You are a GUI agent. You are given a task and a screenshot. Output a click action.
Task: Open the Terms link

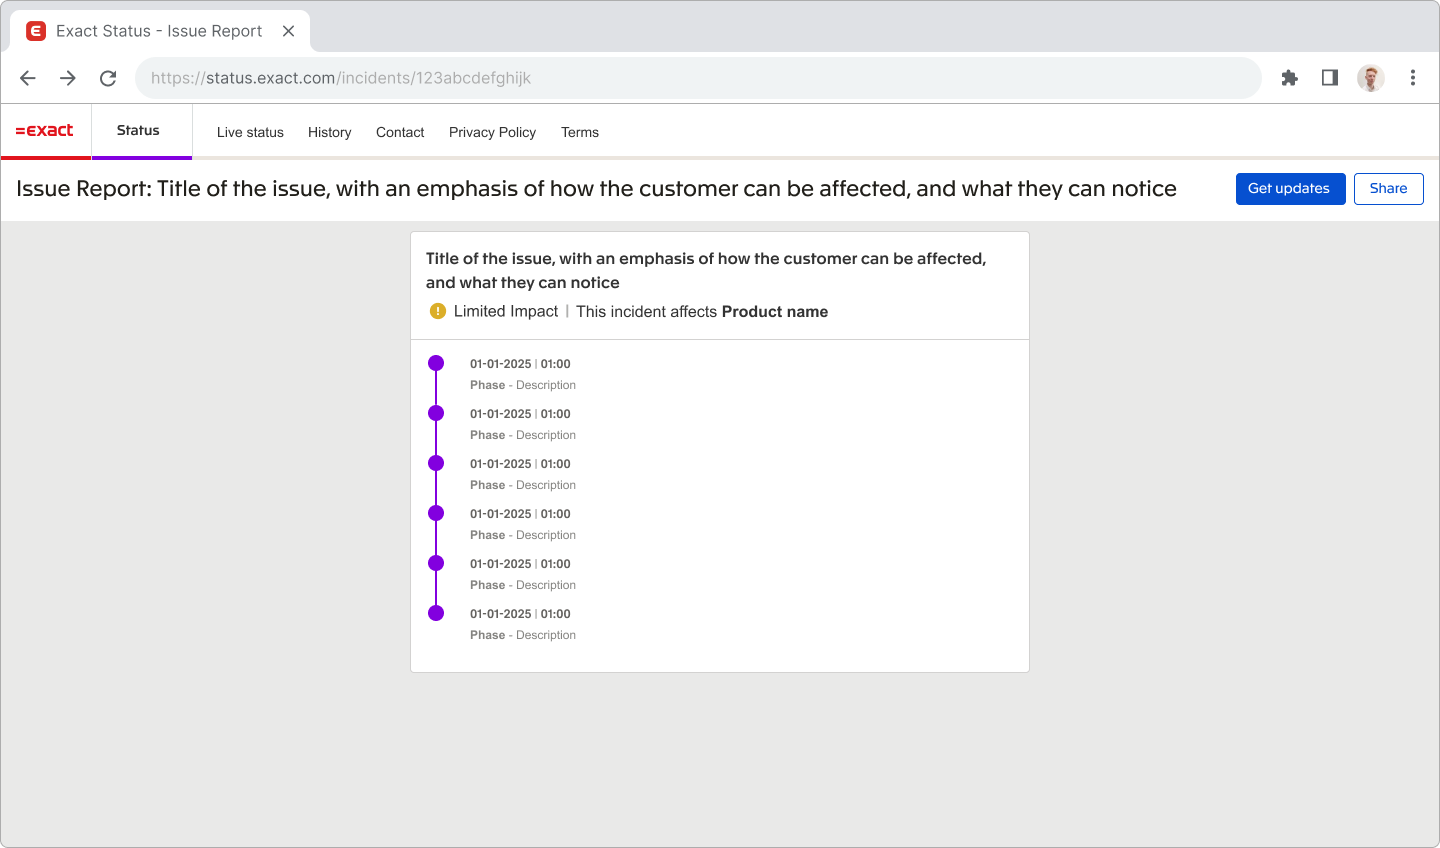tap(580, 132)
